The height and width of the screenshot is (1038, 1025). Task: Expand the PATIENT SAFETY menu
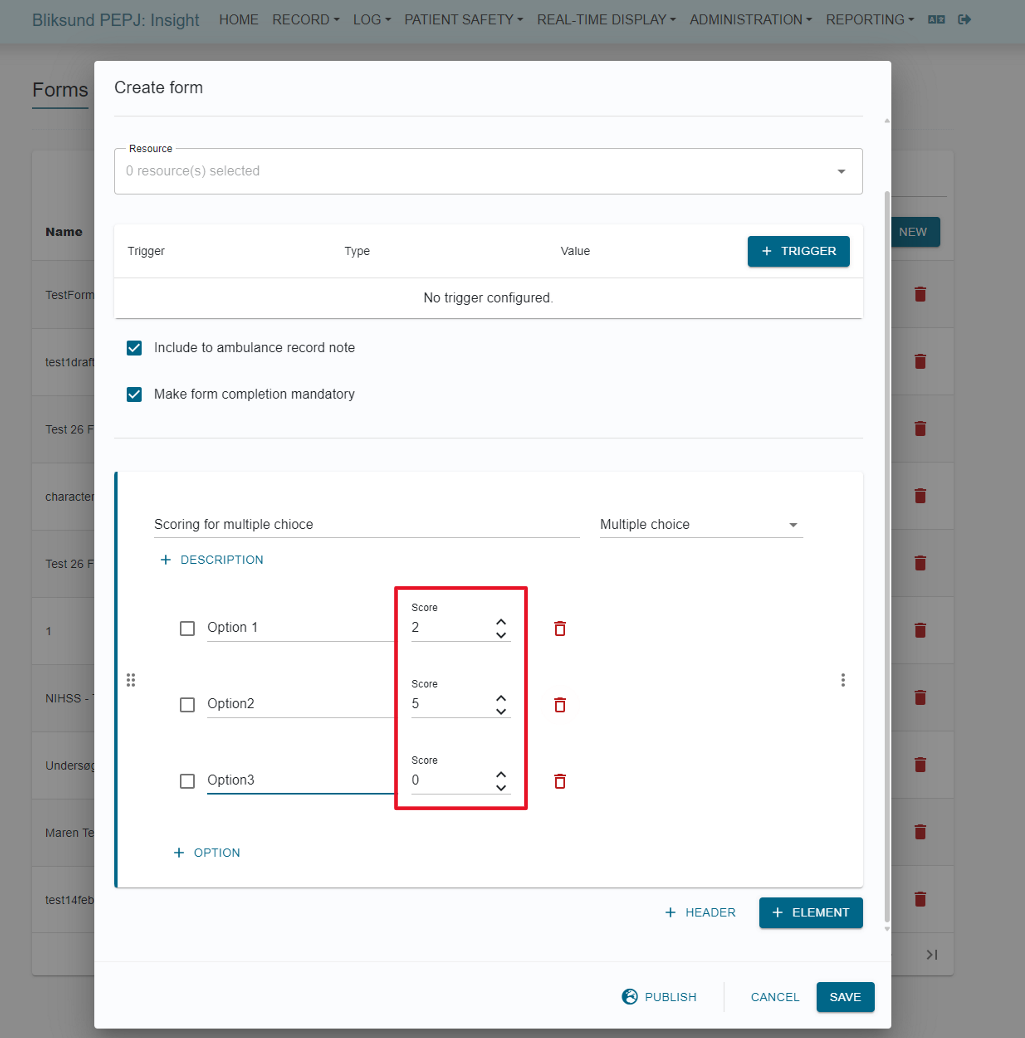(x=464, y=20)
